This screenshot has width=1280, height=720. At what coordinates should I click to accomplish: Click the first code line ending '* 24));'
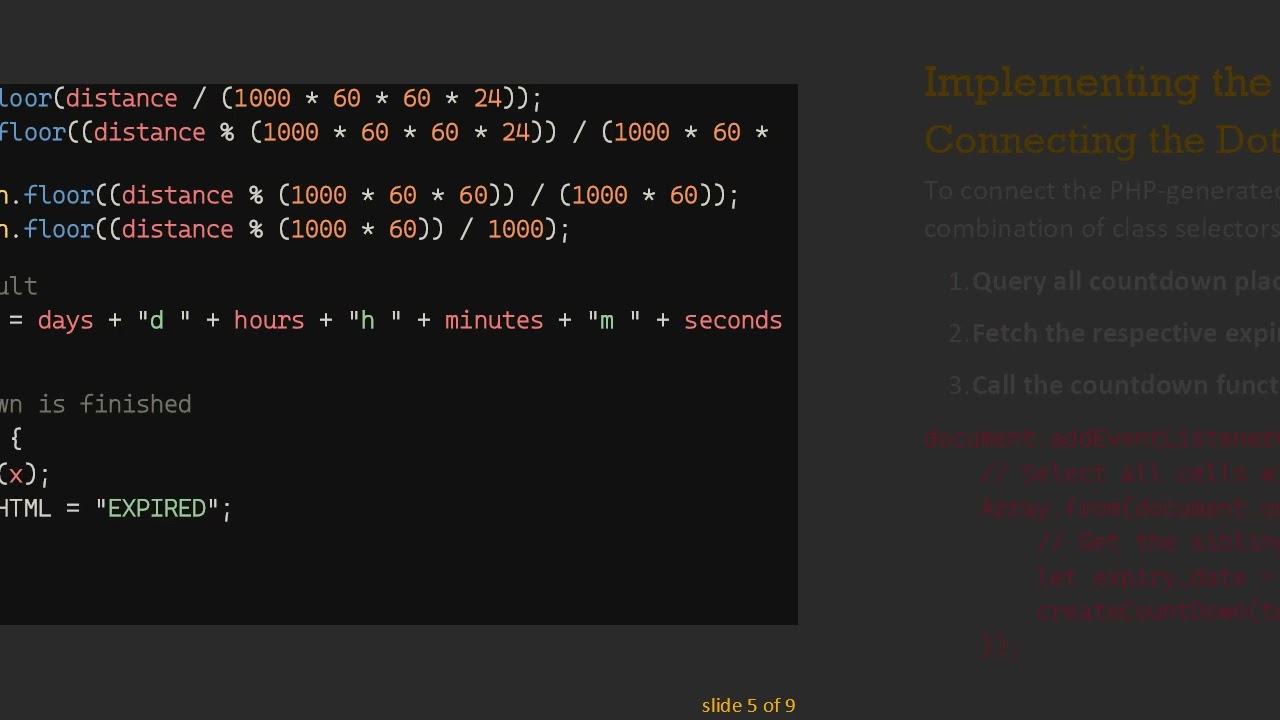coord(271,99)
